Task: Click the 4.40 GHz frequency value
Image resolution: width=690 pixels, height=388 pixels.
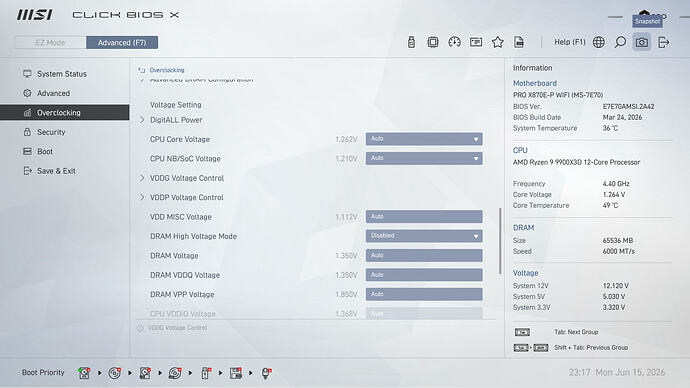Action: [616, 184]
